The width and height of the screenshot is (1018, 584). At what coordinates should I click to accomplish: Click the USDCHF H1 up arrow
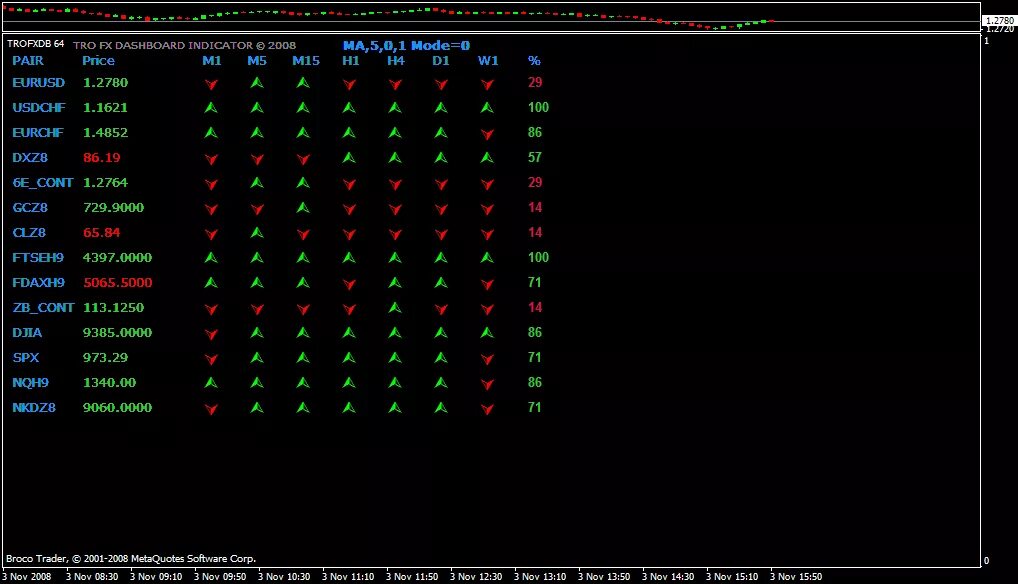(x=349, y=108)
